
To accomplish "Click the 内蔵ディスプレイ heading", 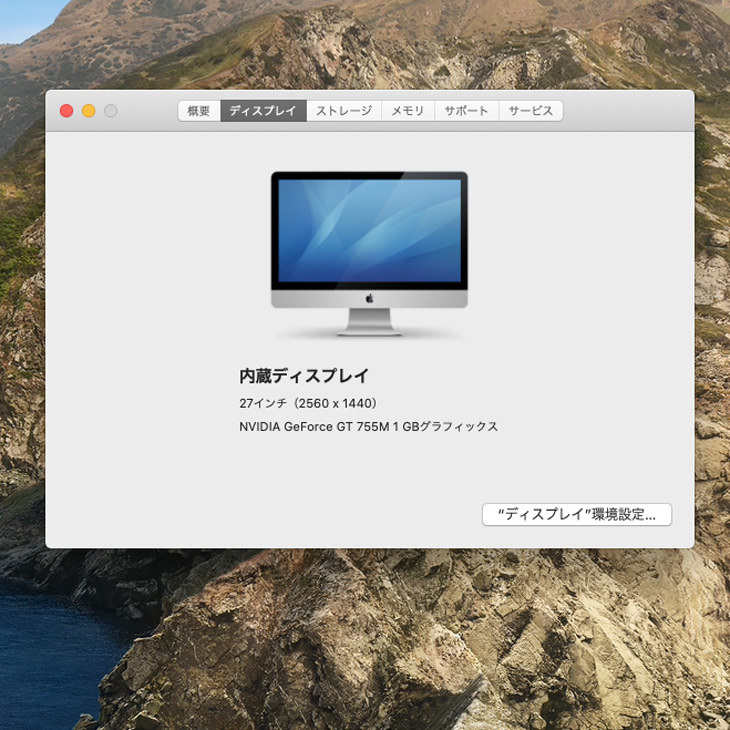I will pos(304,376).
